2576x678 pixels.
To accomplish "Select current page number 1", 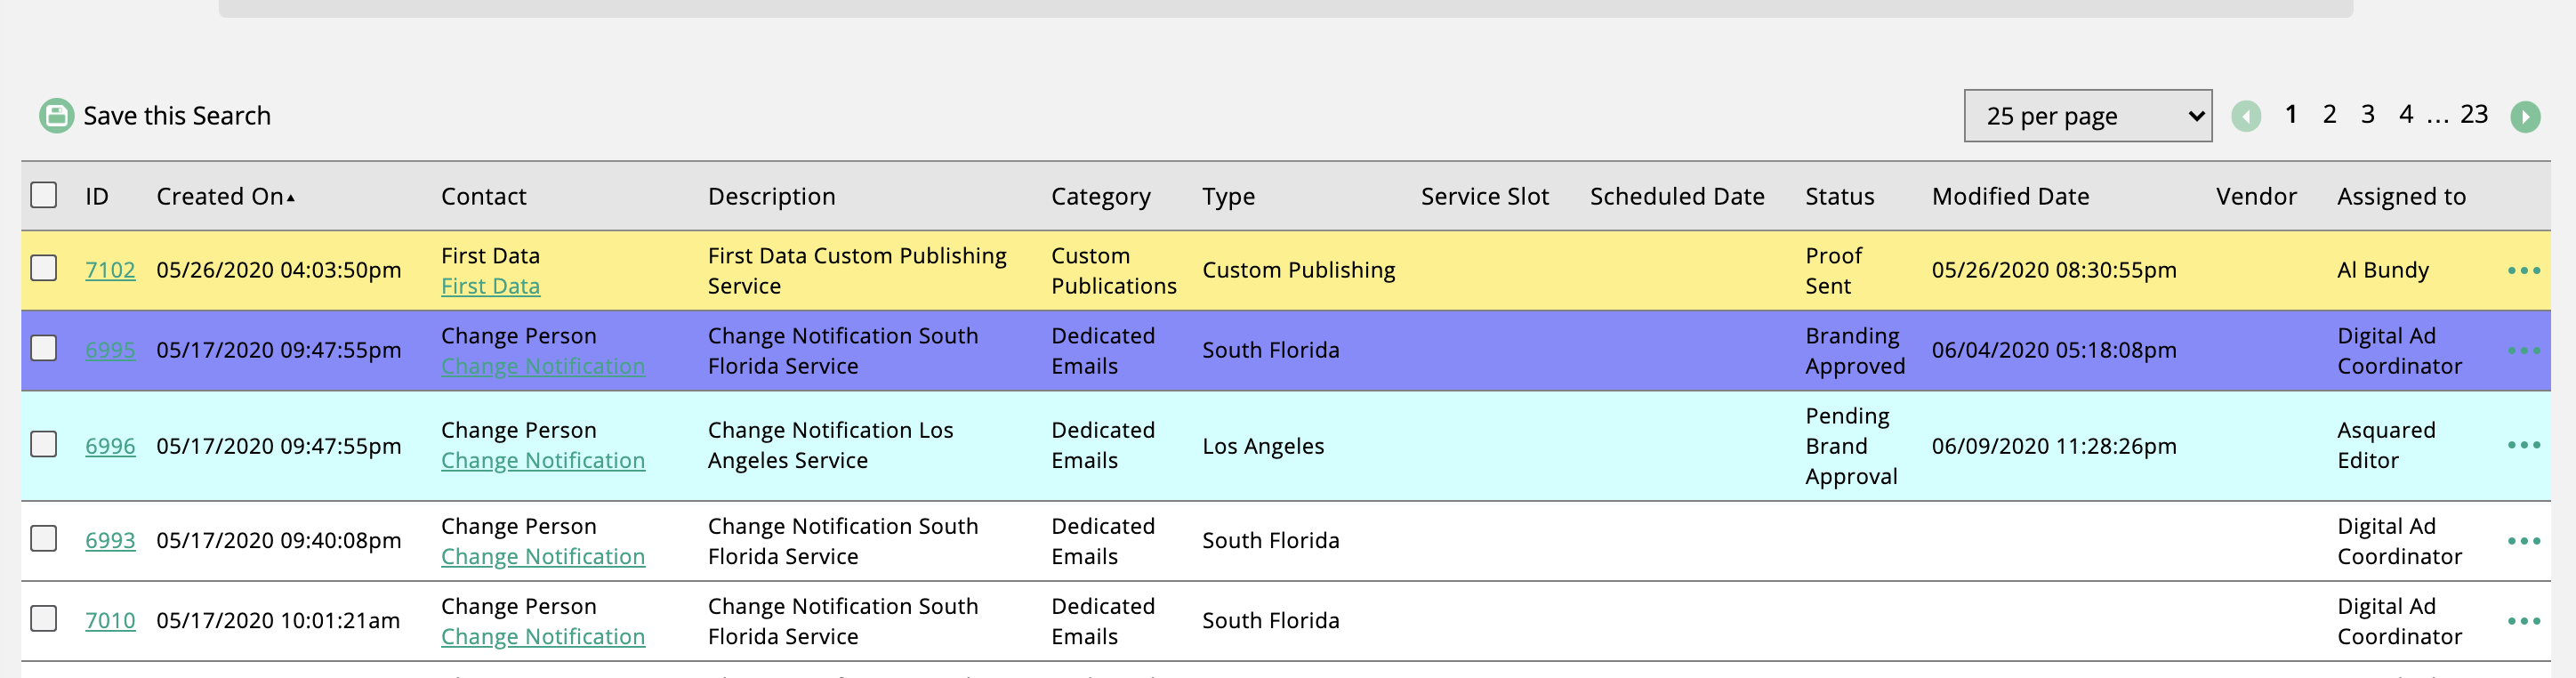I will tap(2290, 114).
